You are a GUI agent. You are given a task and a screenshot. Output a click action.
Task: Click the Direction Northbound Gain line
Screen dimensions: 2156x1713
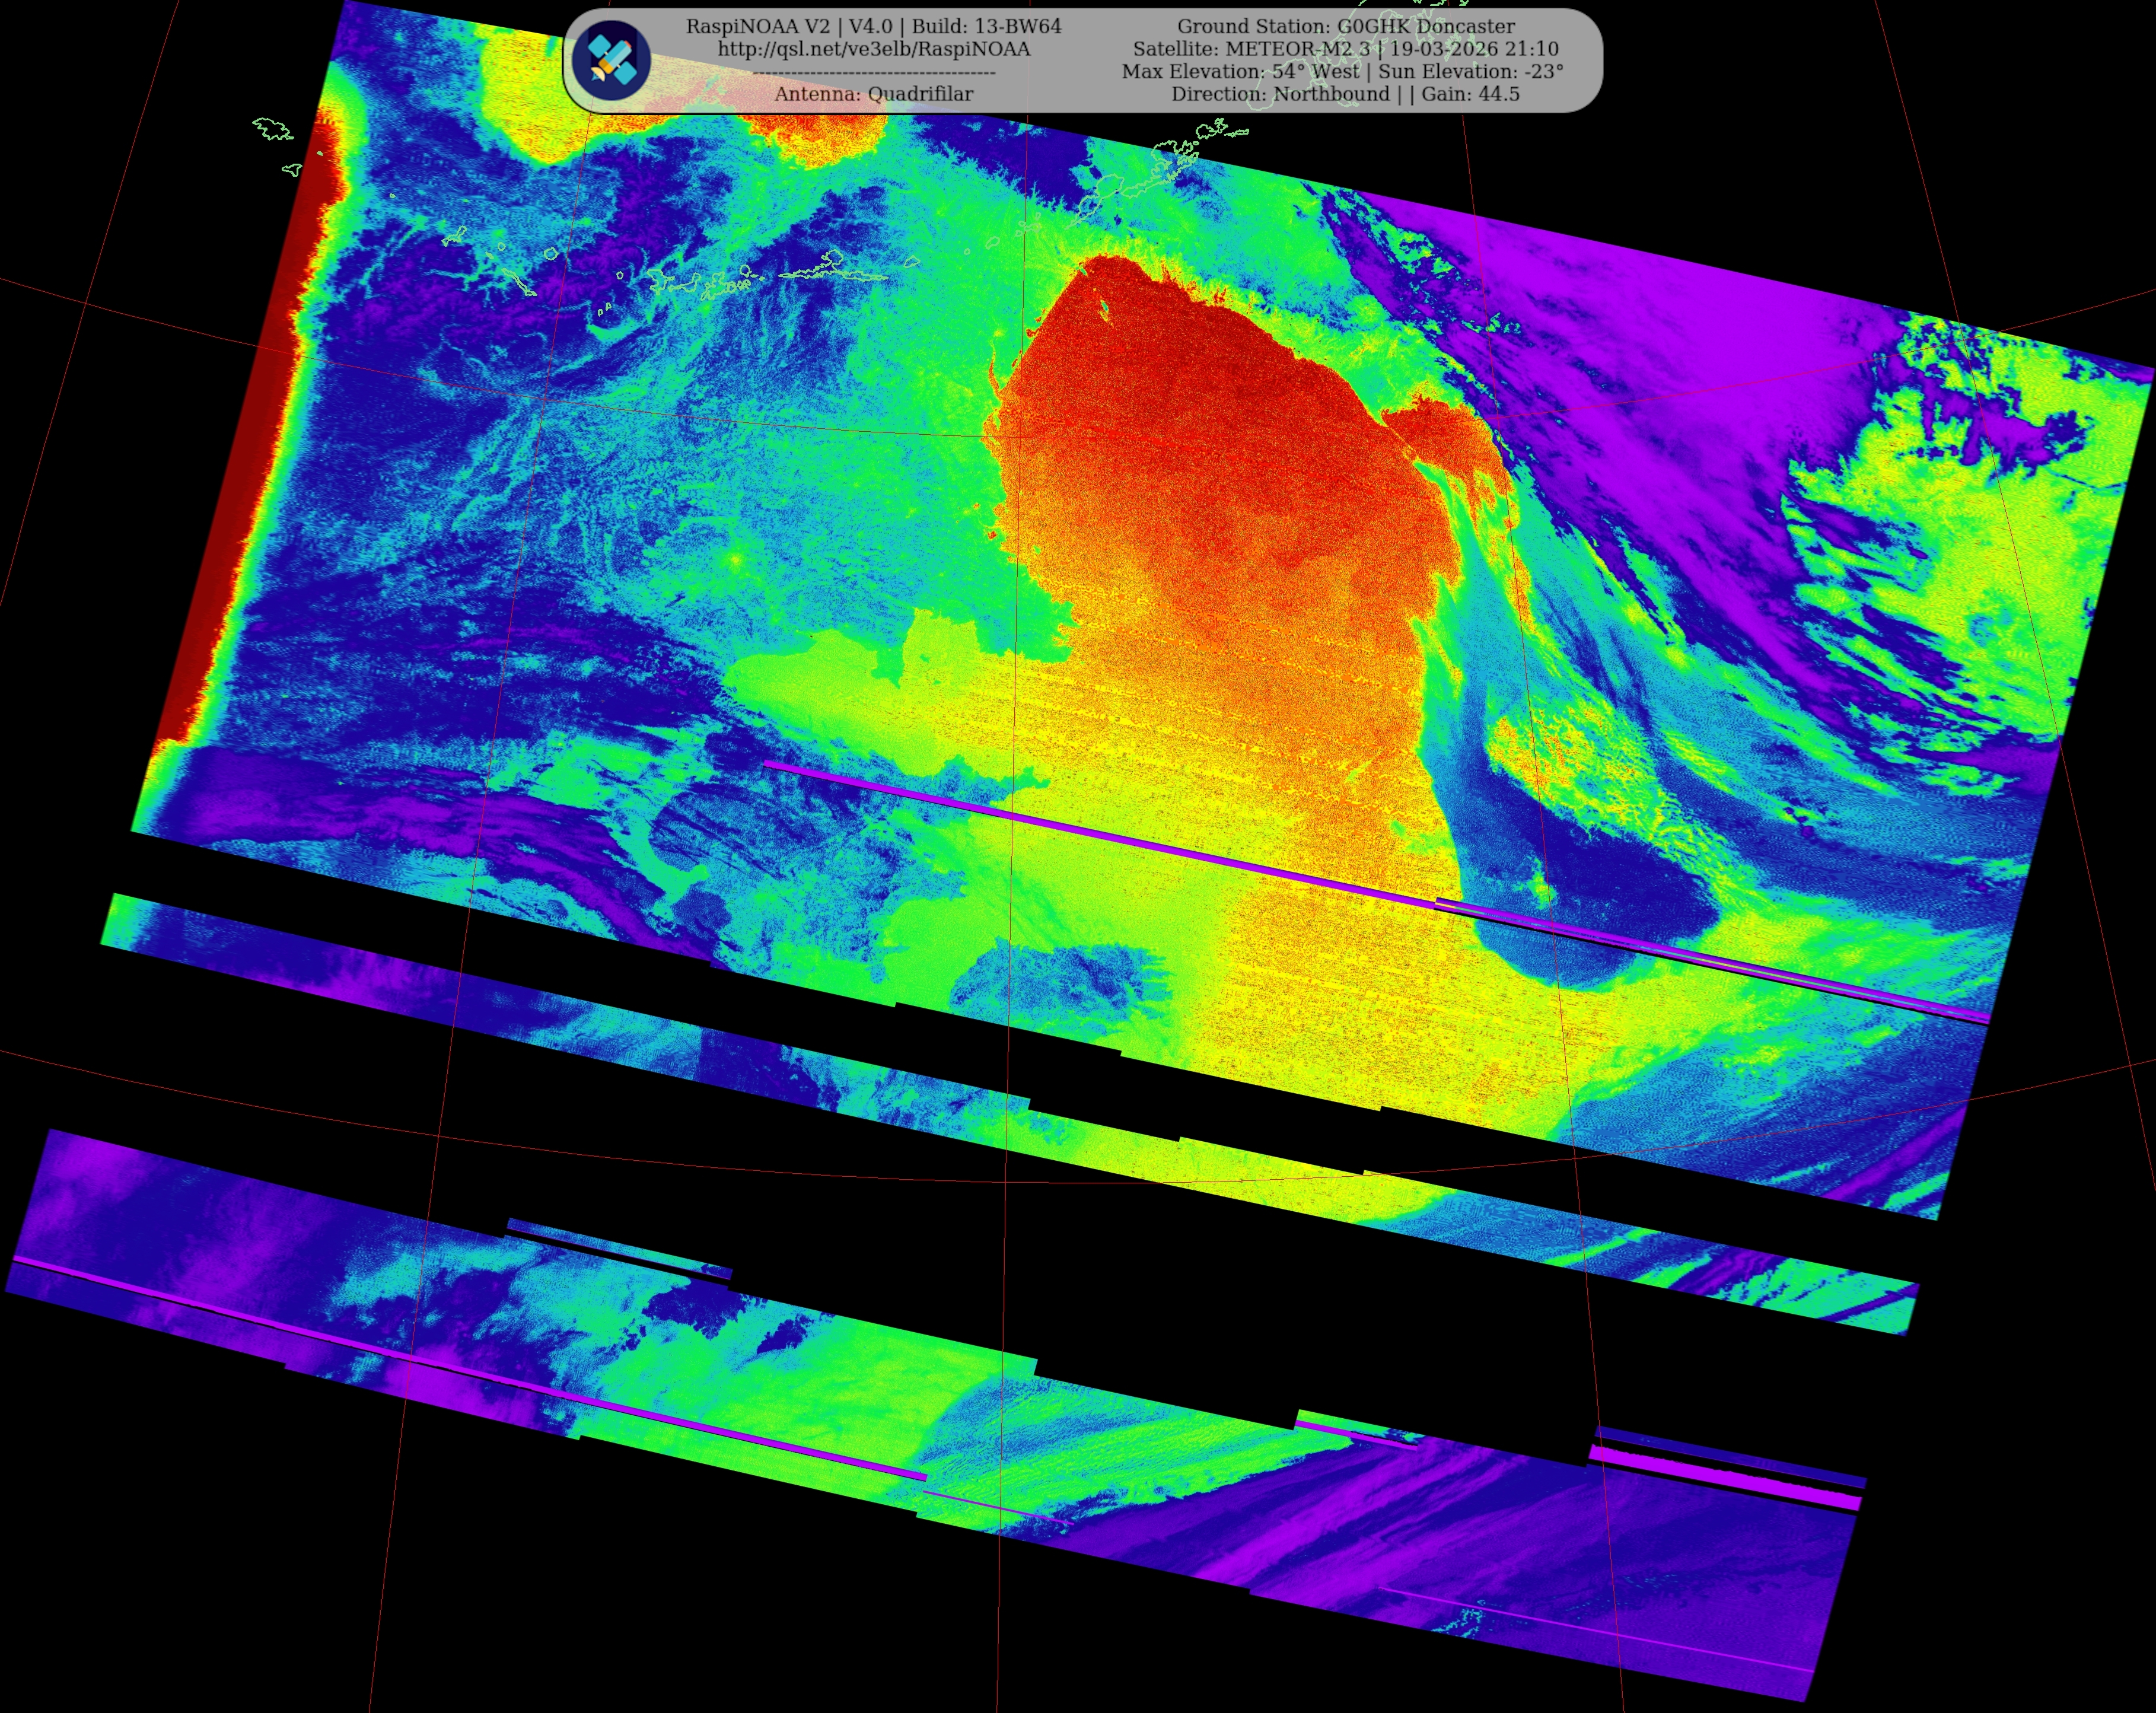coord(1345,94)
